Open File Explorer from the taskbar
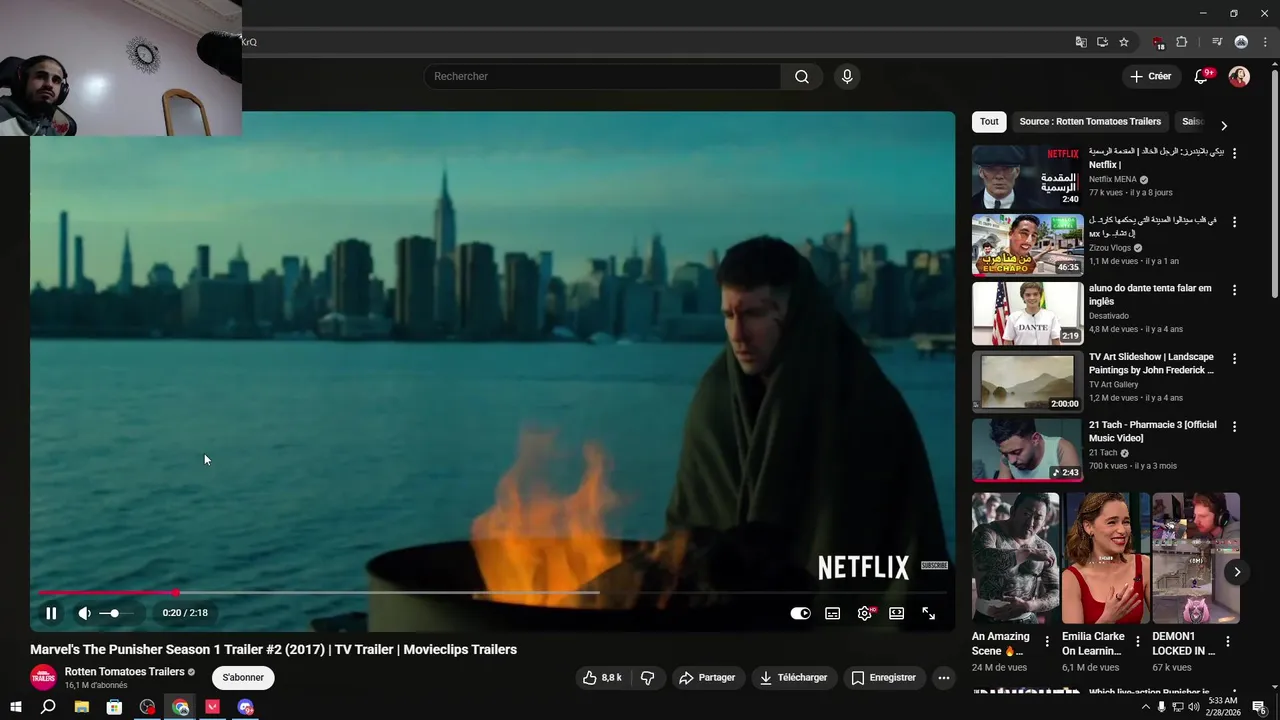 82,707
